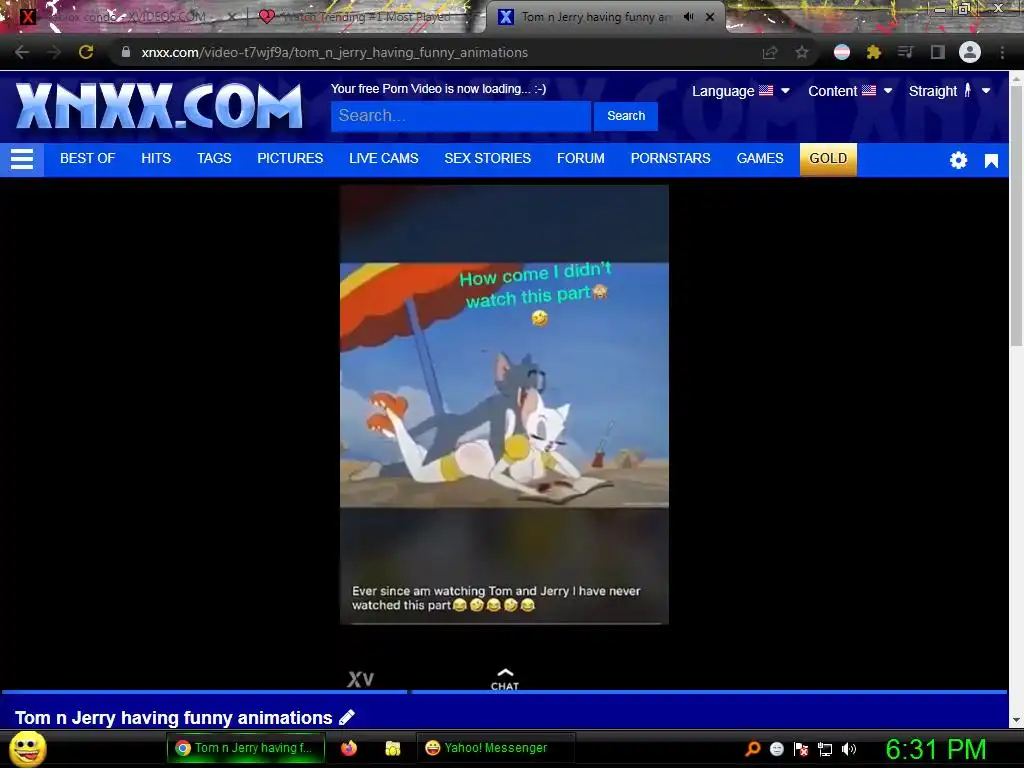The image size is (1024, 768).
Task: Open the file folder taskbar icon
Action: point(392,748)
